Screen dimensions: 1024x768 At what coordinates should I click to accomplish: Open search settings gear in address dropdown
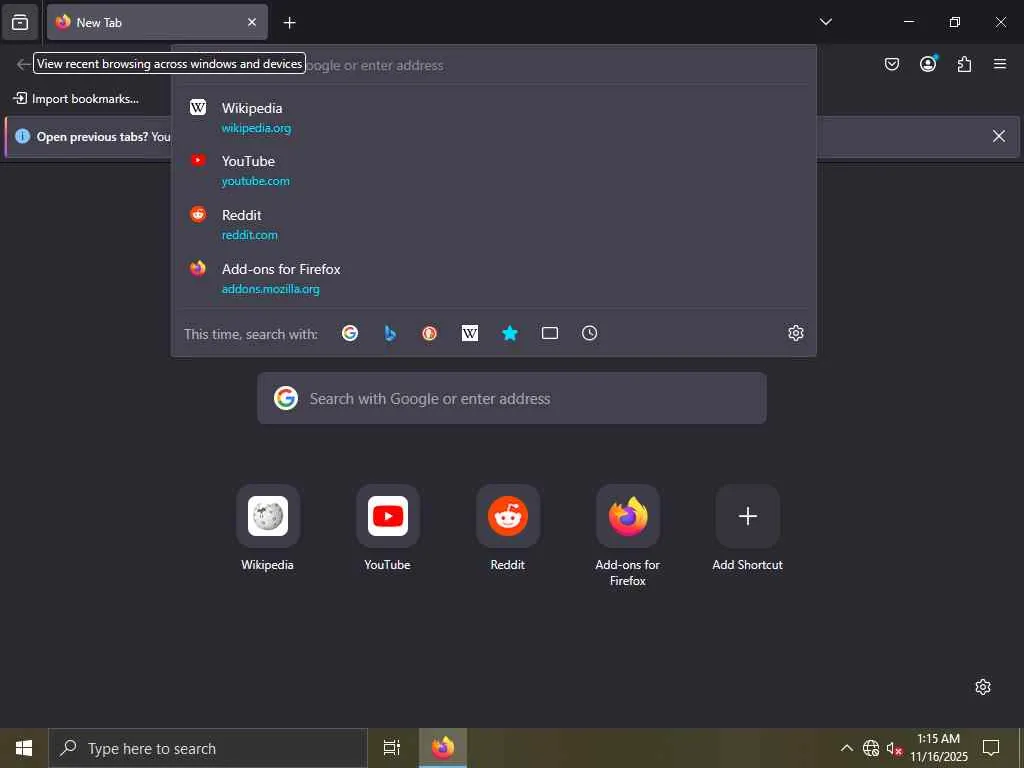tap(795, 333)
